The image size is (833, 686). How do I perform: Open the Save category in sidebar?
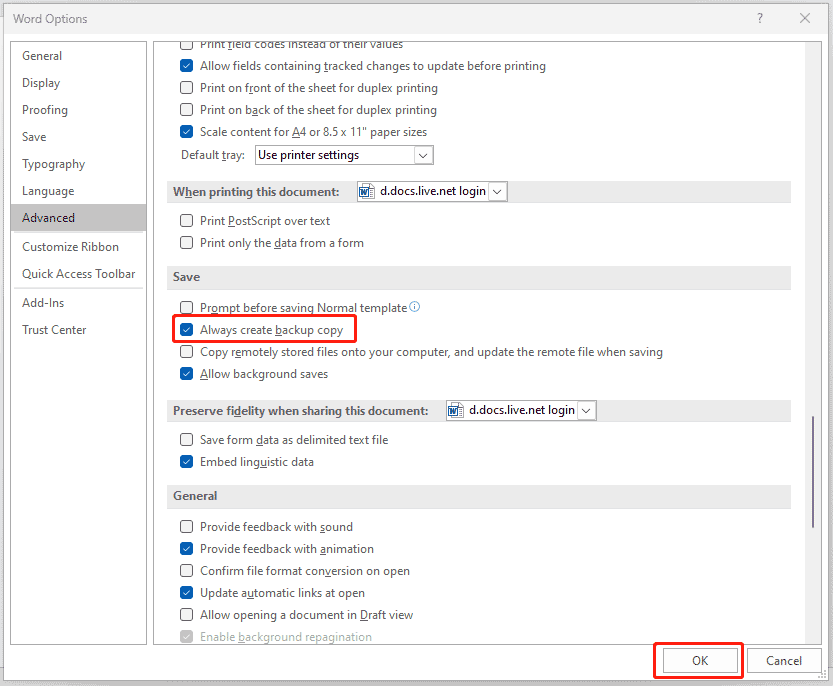click(78, 137)
